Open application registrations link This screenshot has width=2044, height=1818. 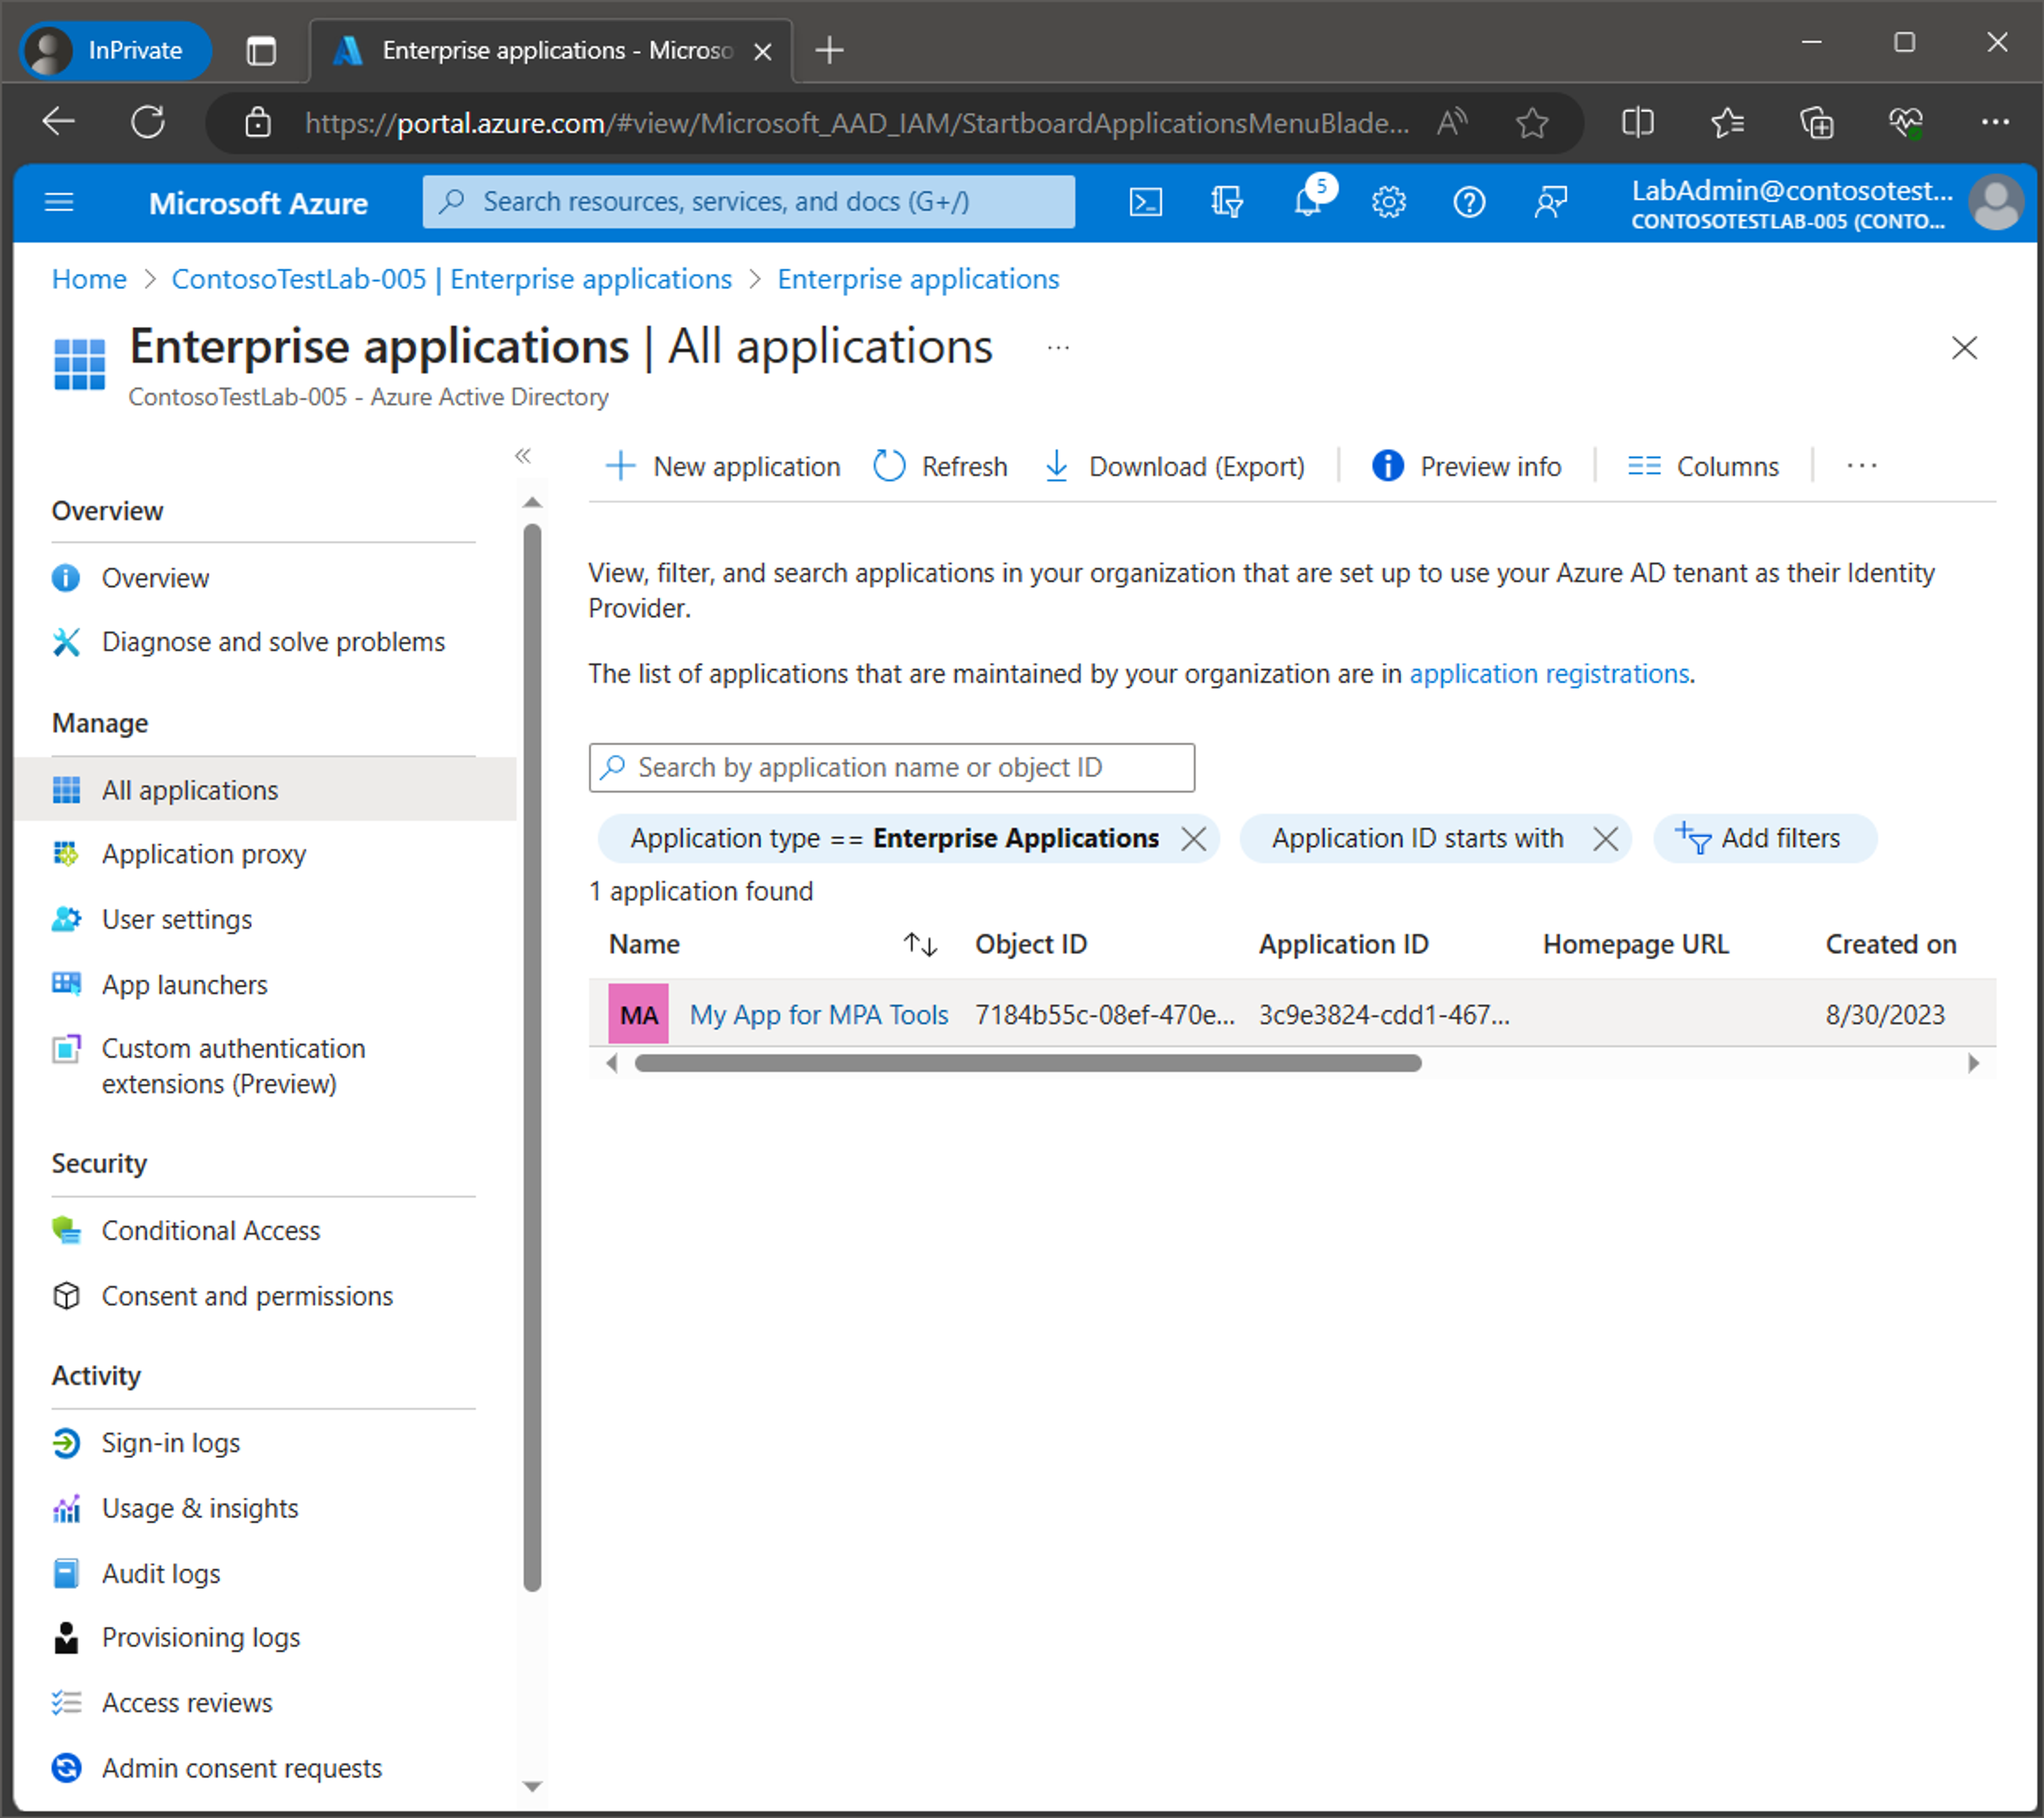[x=1549, y=674]
